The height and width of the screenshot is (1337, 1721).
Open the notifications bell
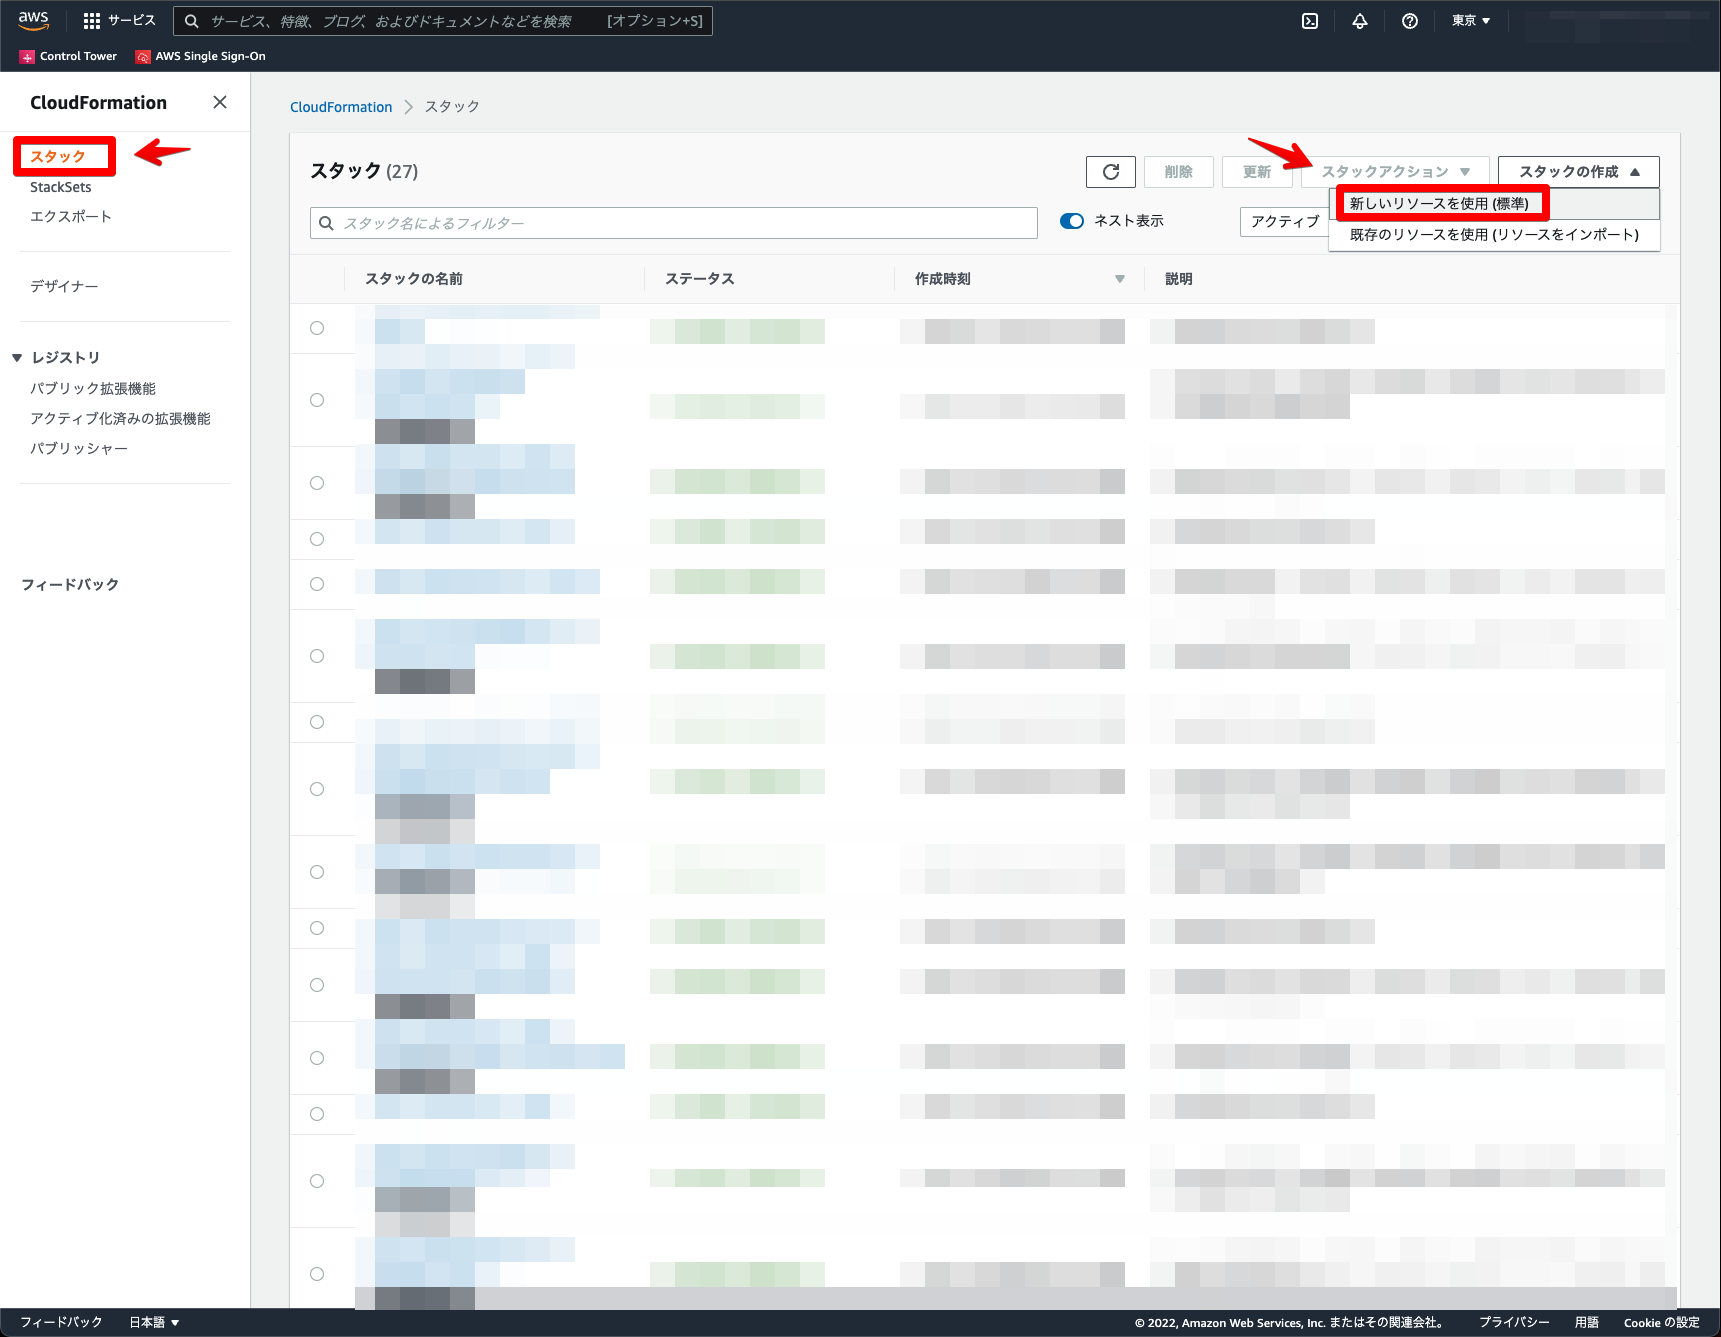tap(1360, 21)
